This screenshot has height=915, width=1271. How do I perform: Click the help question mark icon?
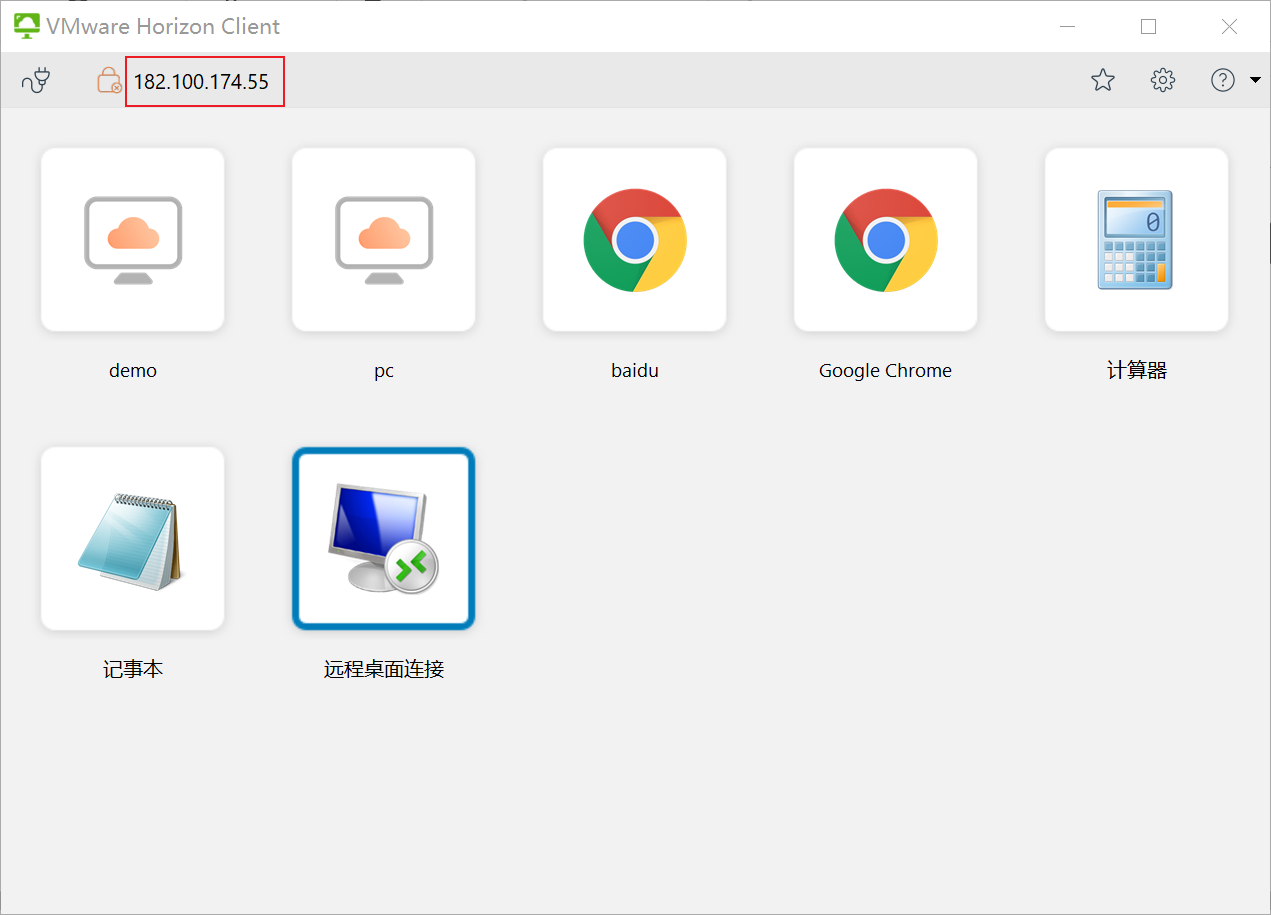1222,80
